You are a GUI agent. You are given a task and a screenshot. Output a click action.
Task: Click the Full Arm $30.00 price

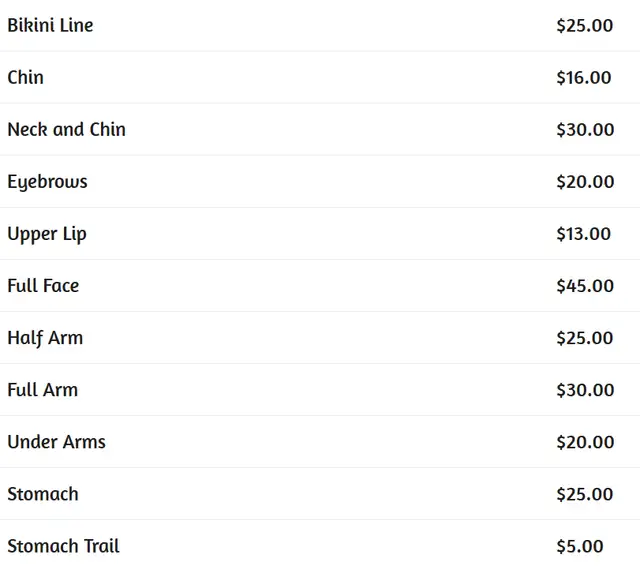(x=585, y=390)
